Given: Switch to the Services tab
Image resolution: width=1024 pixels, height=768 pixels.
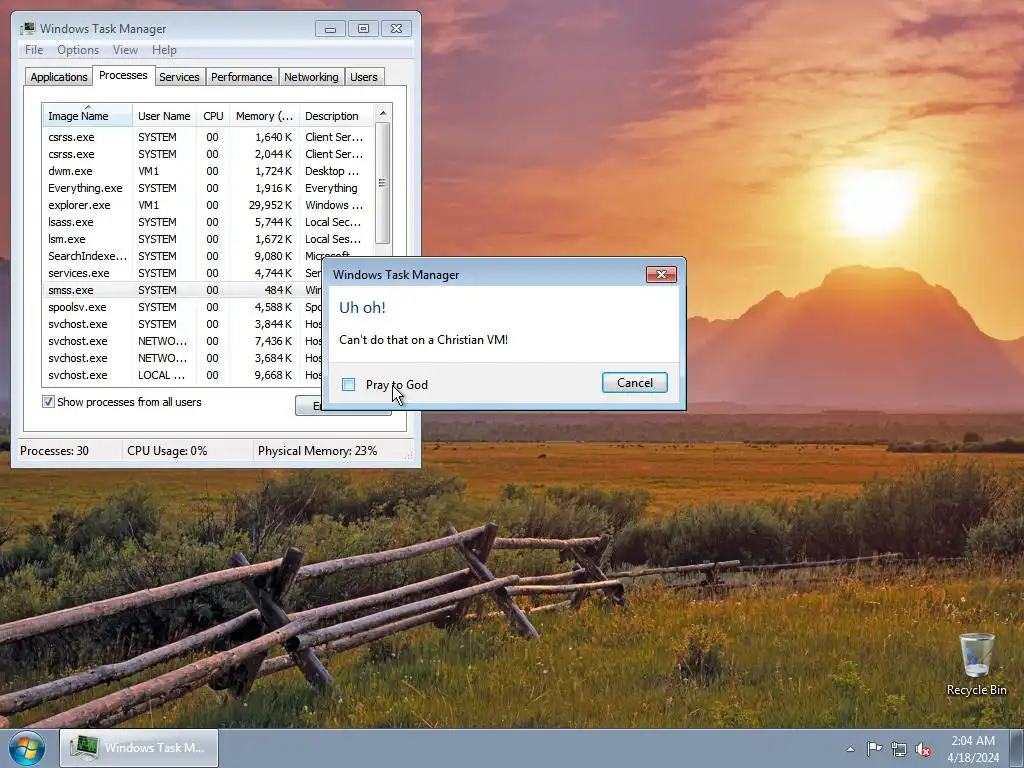Looking at the screenshot, I should pos(179,77).
